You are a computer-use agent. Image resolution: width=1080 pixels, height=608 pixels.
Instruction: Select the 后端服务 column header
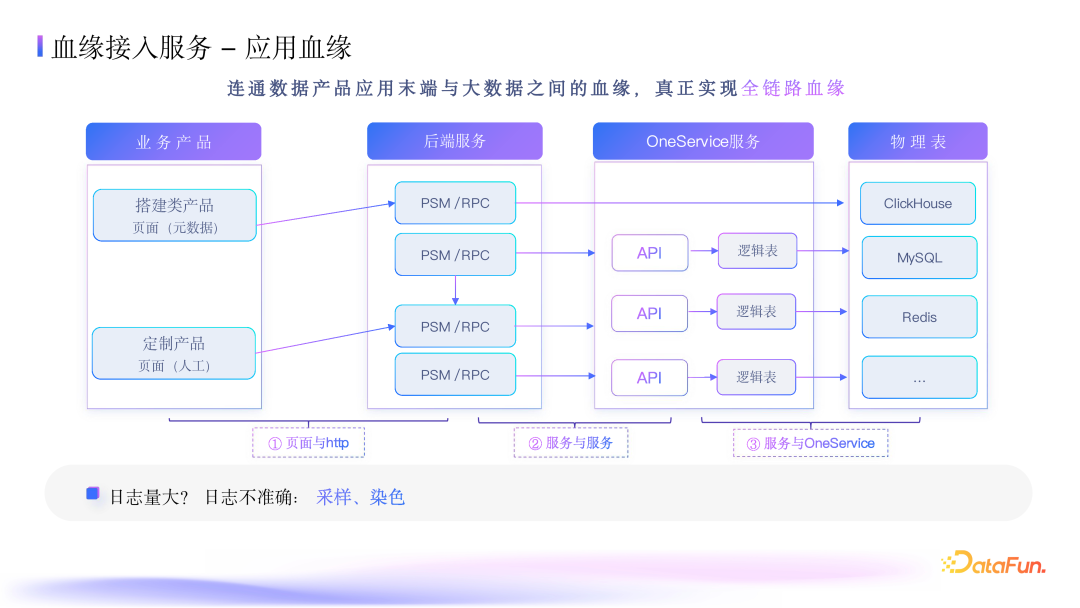pos(454,142)
